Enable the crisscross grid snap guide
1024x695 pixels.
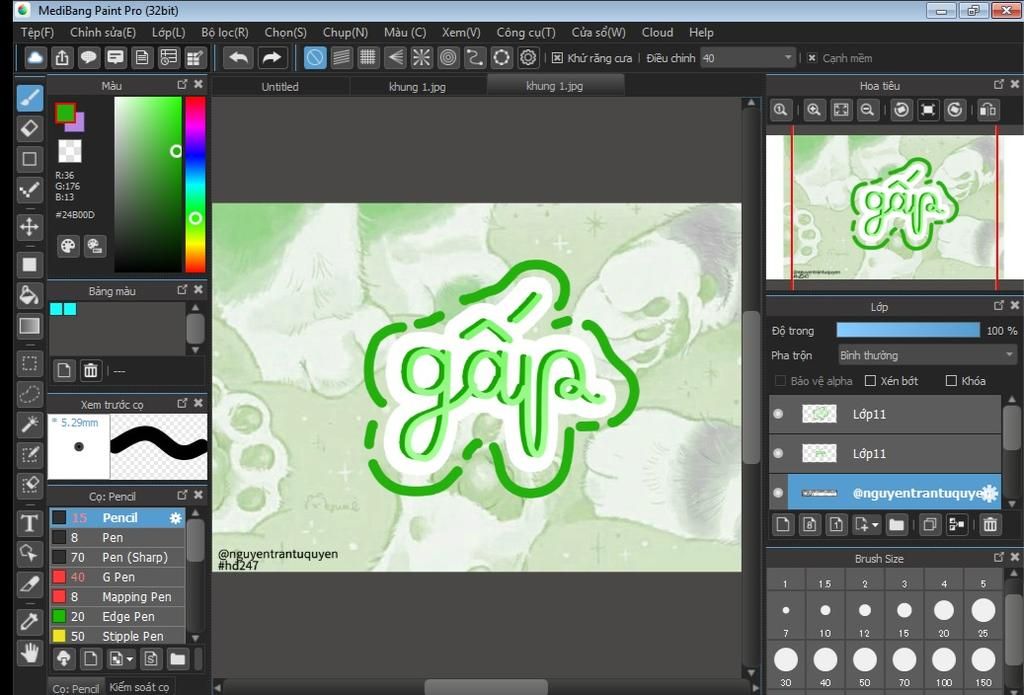368,58
